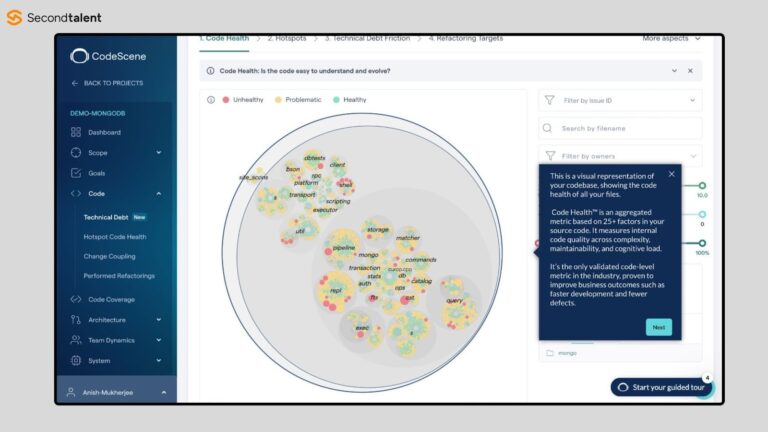Open the Filter by issue ID dropdown

point(620,100)
